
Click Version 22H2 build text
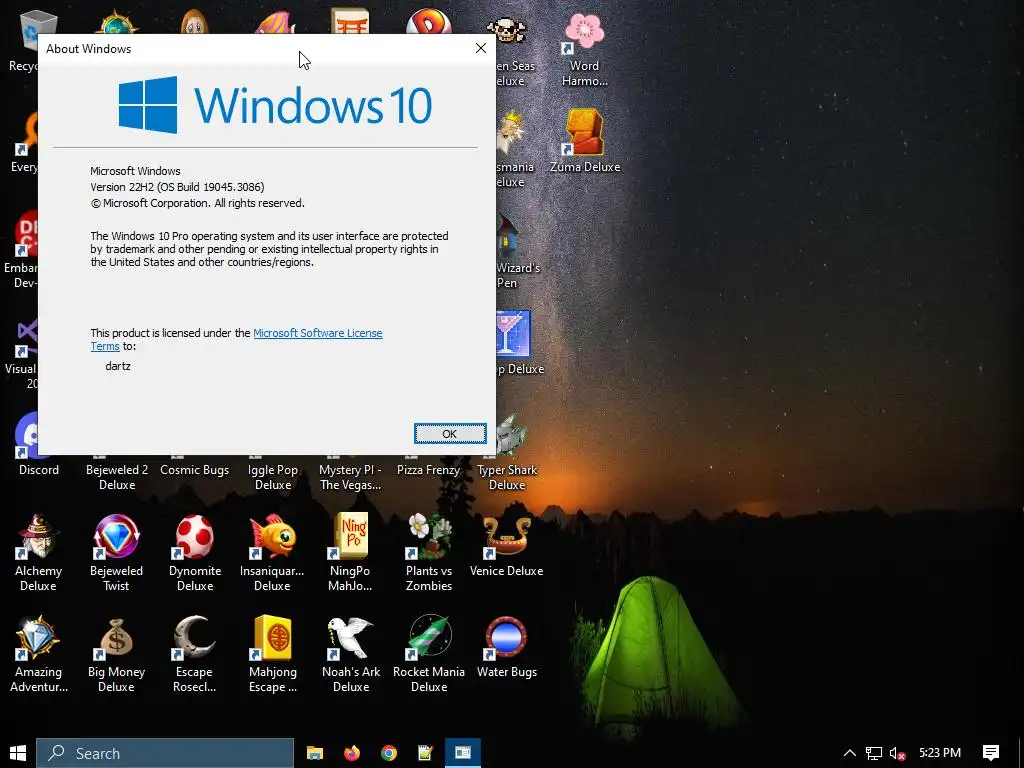(178, 187)
